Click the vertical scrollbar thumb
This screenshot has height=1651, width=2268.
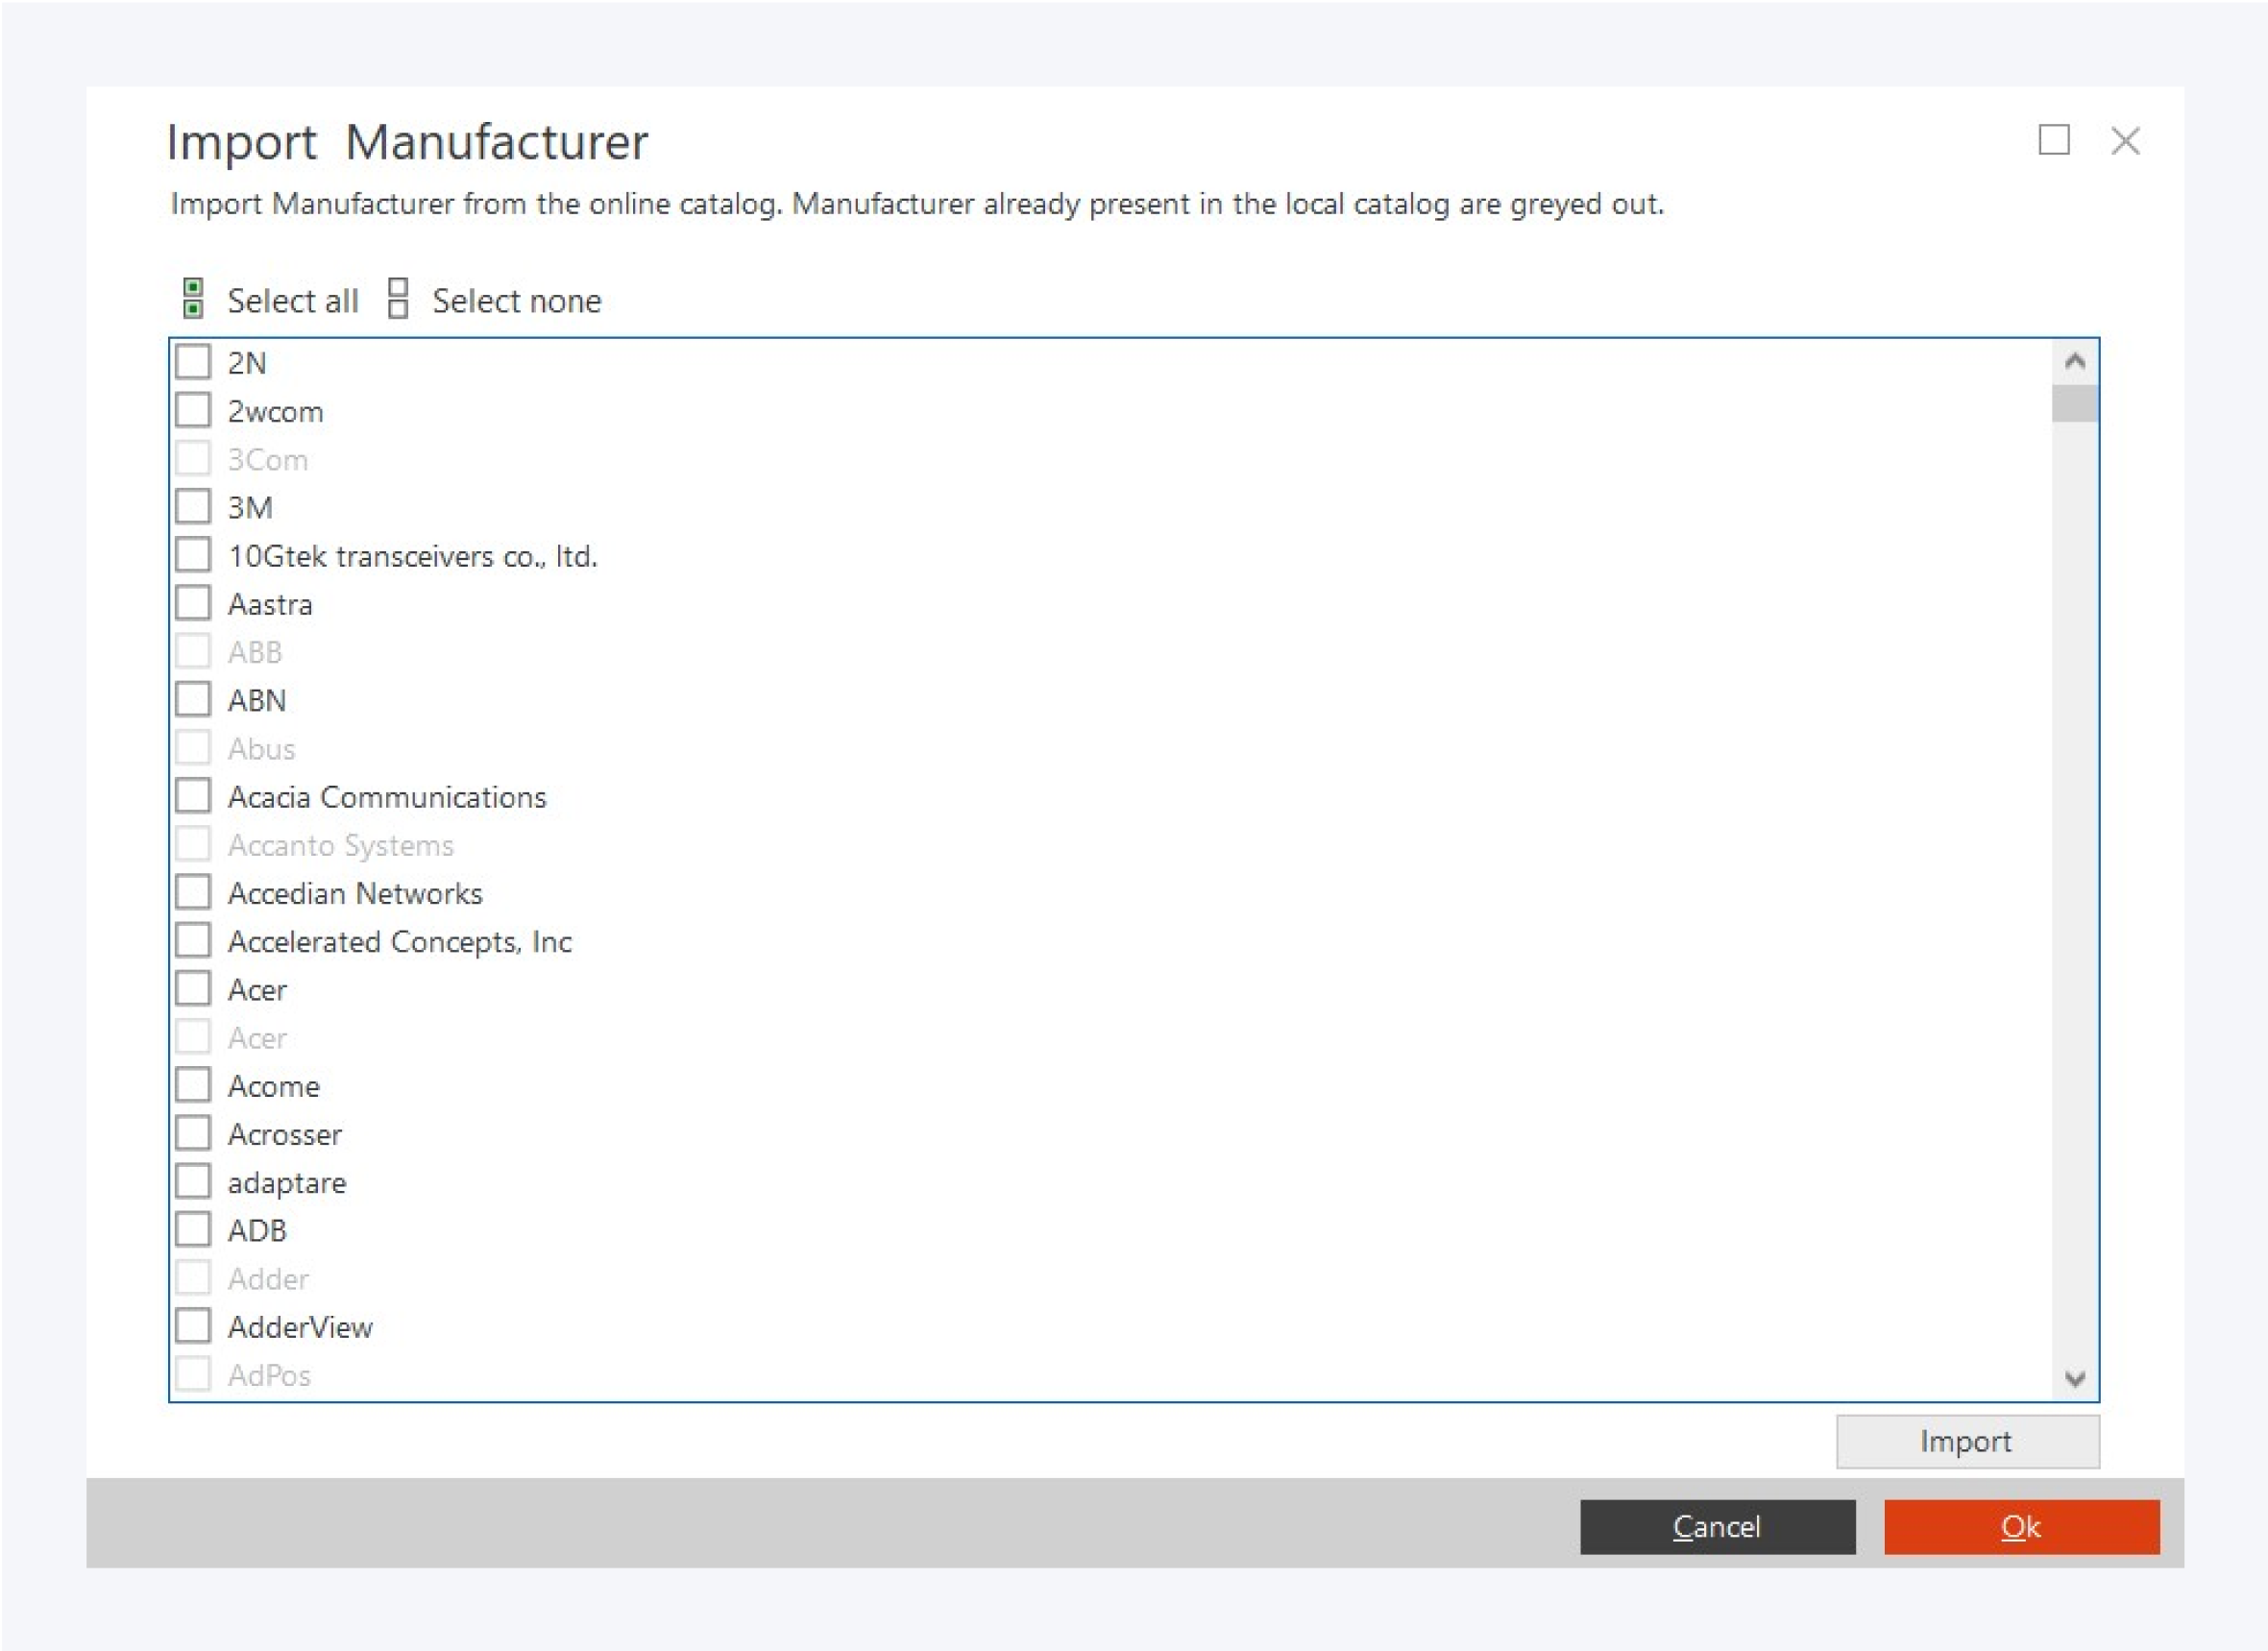coord(2074,404)
